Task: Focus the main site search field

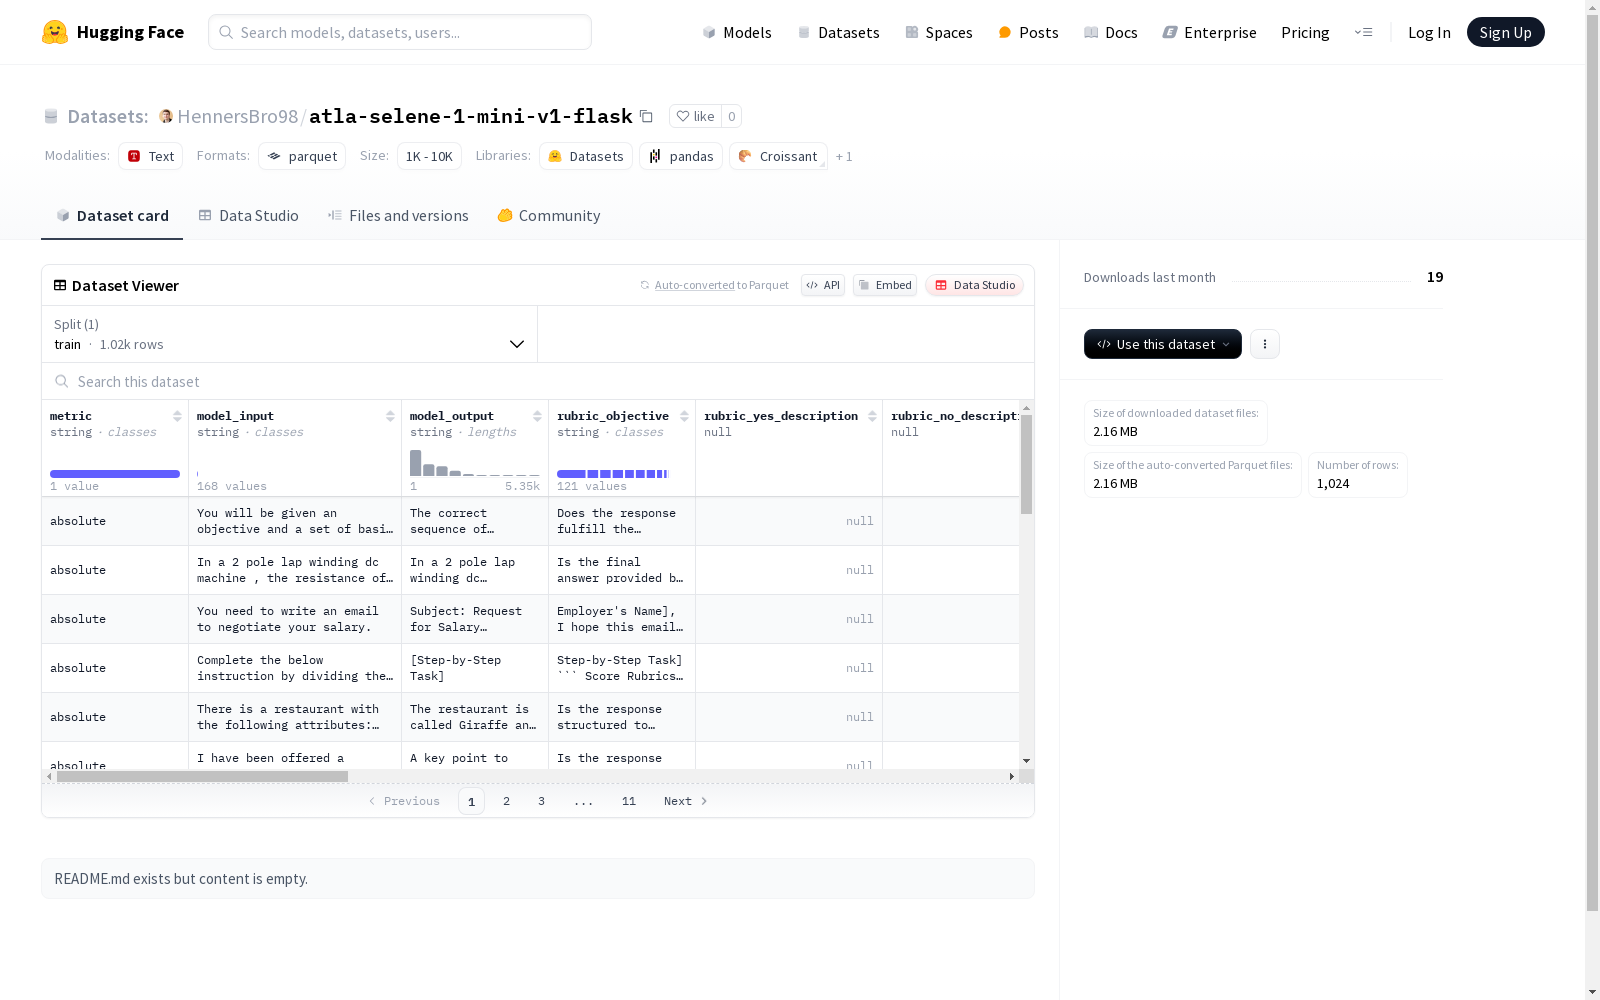Action: (x=400, y=32)
